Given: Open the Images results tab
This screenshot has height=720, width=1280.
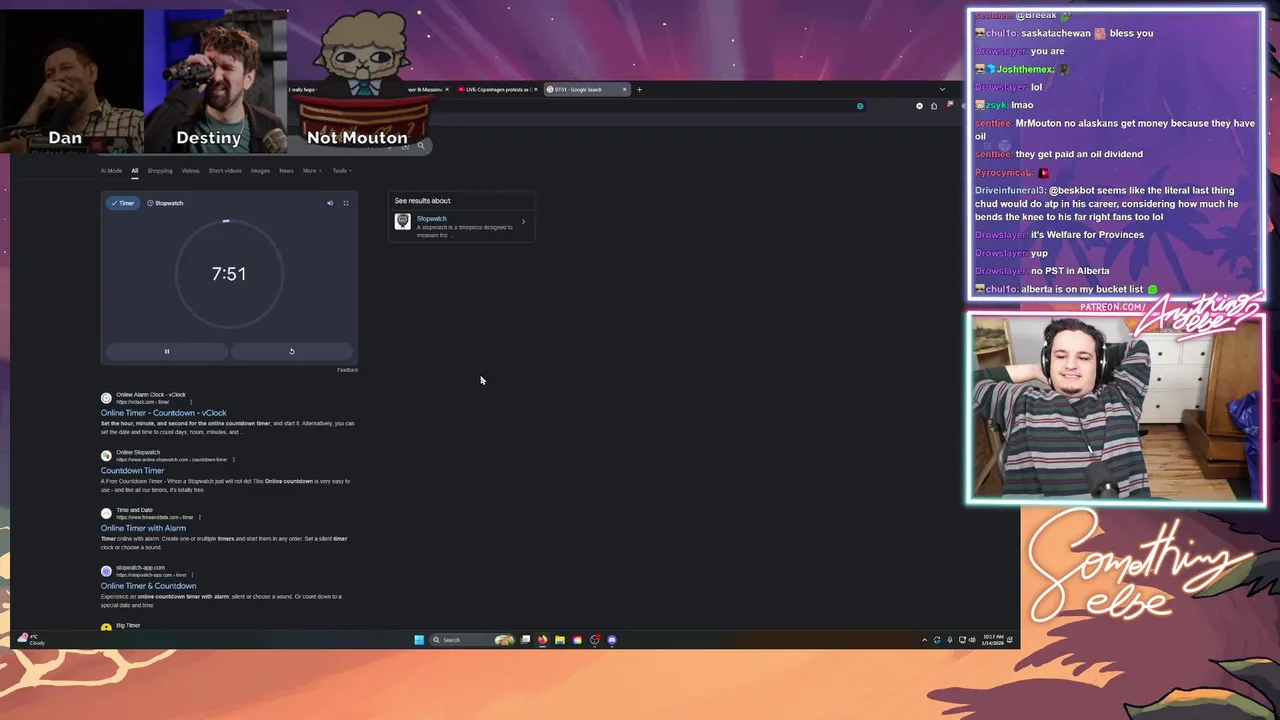Looking at the screenshot, I should point(260,171).
